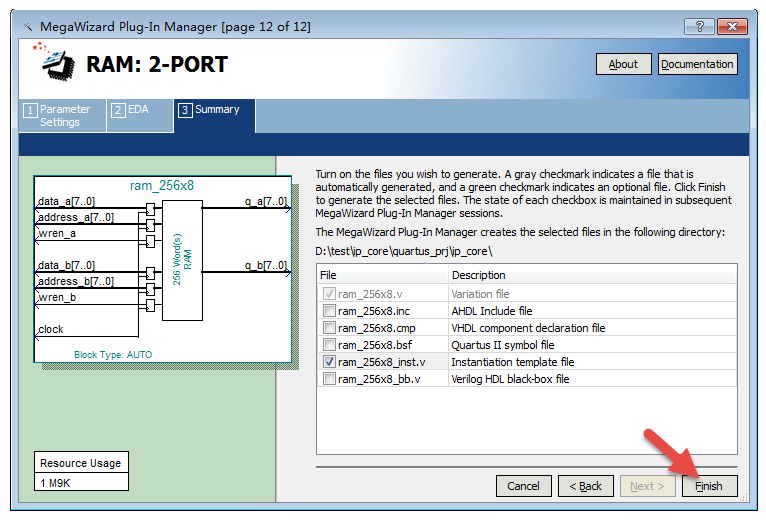Click the Cancel button

pos(523,486)
